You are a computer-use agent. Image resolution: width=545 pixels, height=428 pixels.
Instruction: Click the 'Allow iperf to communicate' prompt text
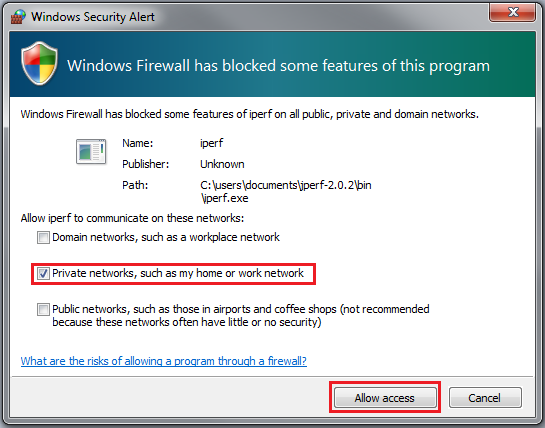pyautogui.click(x=132, y=218)
